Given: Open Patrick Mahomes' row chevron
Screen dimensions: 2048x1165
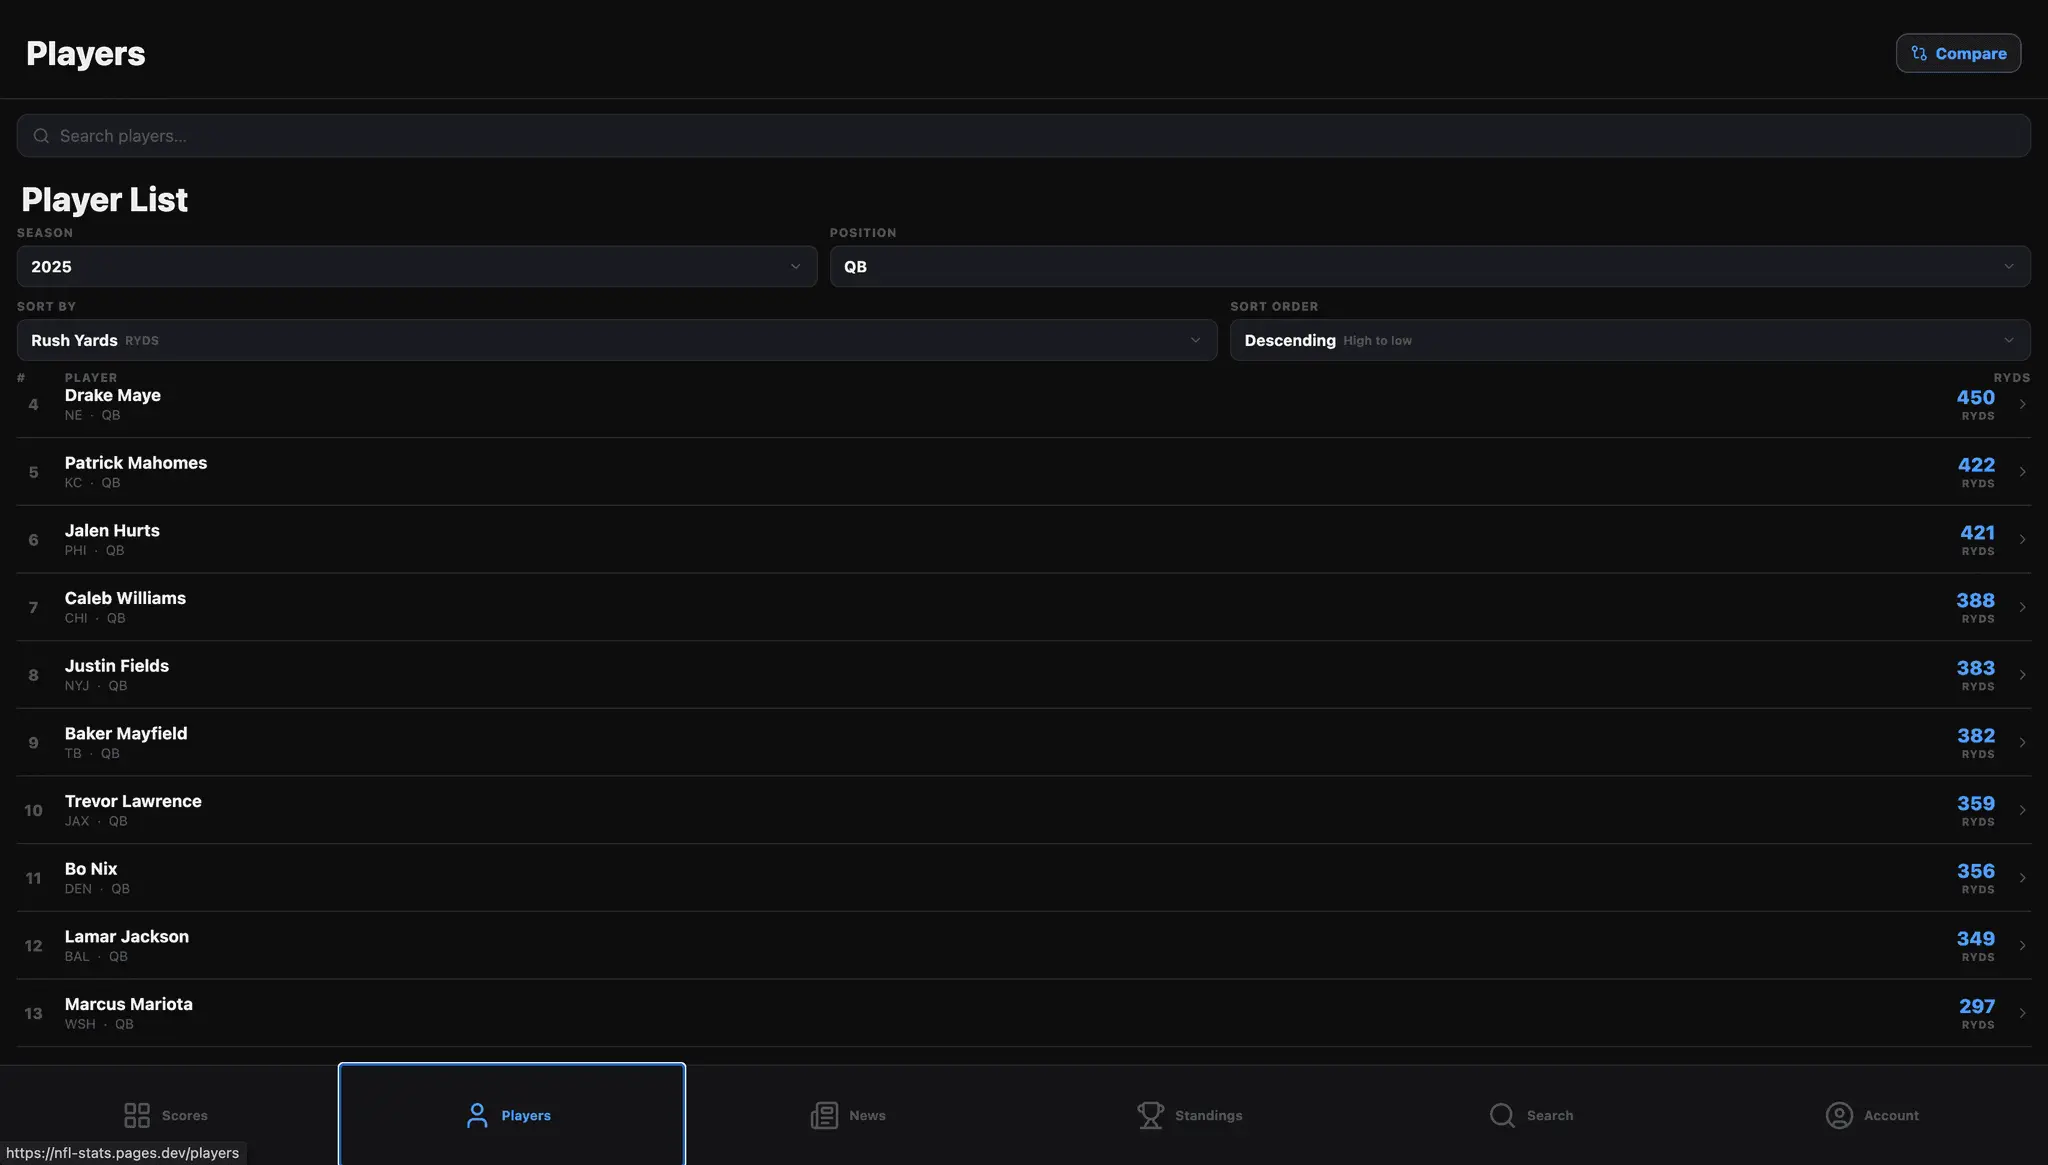Looking at the screenshot, I should click(x=2022, y=472).
